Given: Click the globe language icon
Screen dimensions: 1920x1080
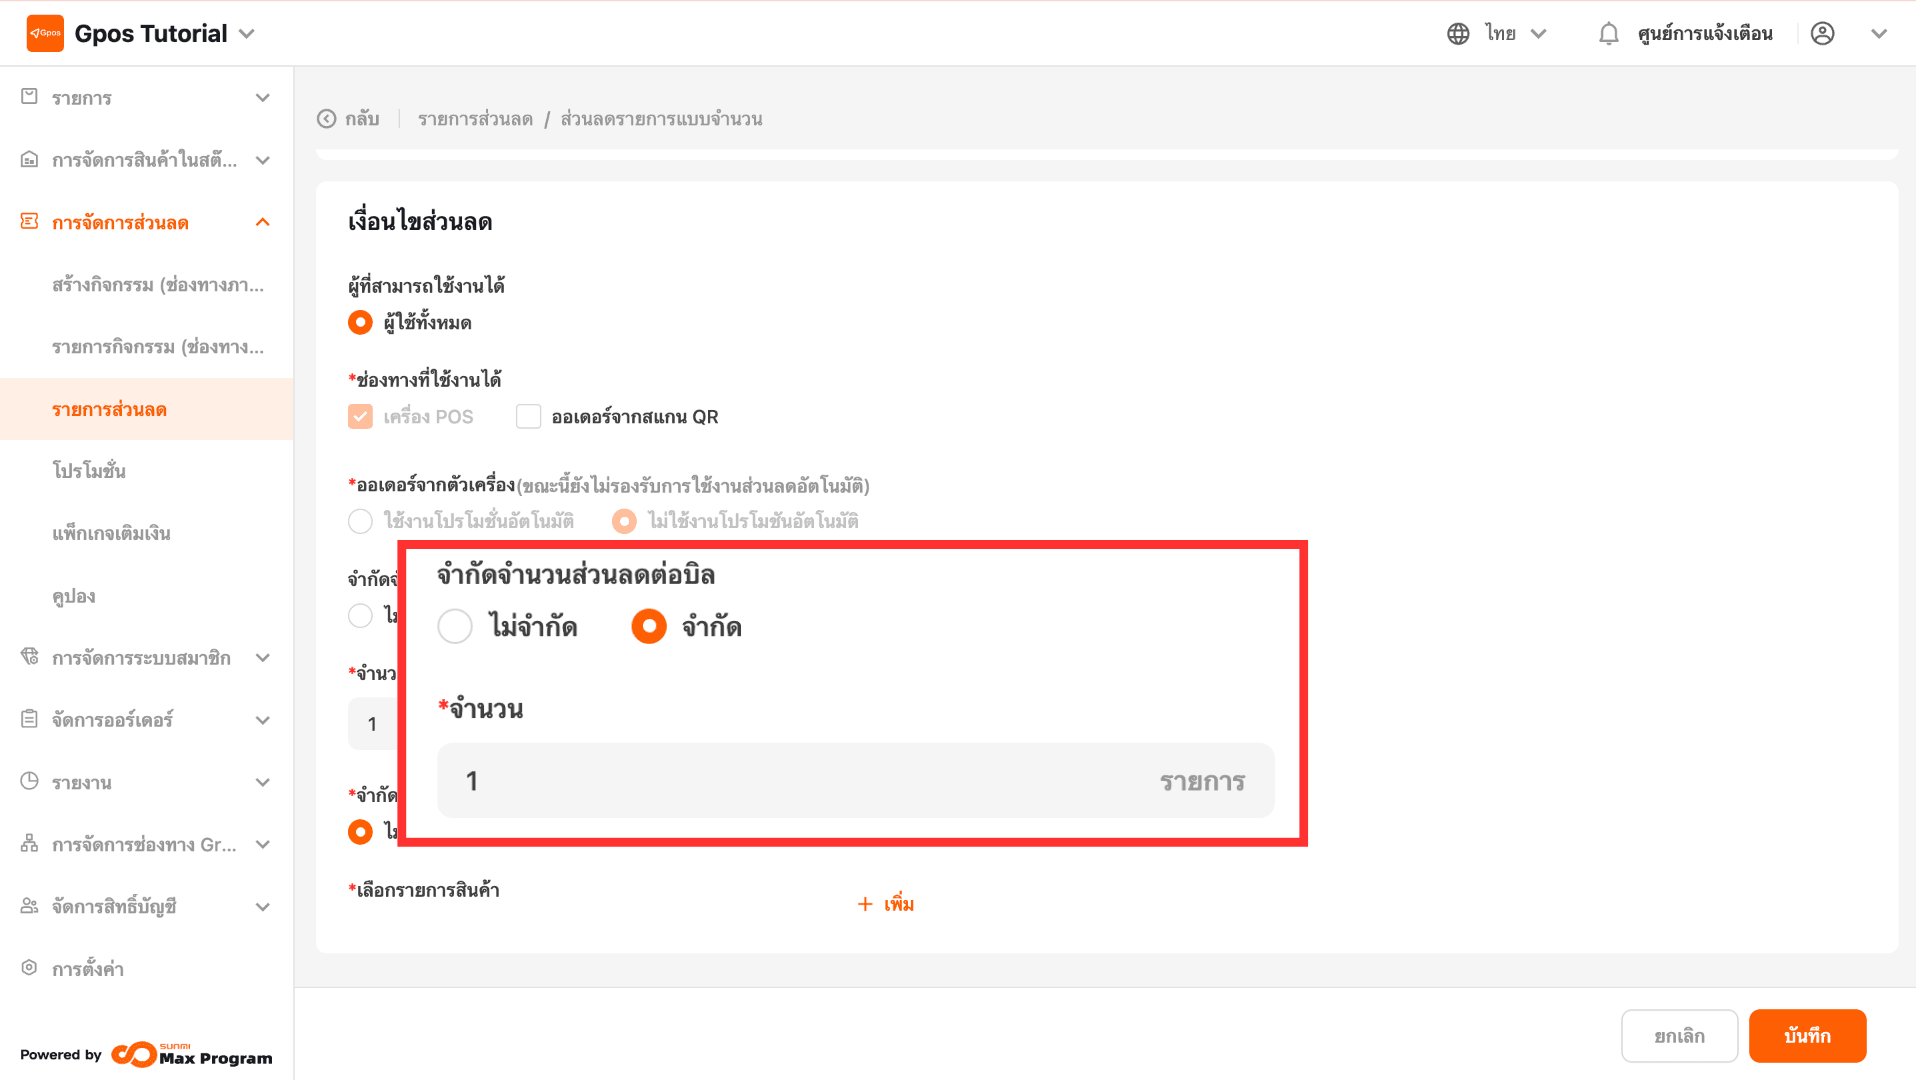Looking at the screenshot, I should pos(1458,34).
